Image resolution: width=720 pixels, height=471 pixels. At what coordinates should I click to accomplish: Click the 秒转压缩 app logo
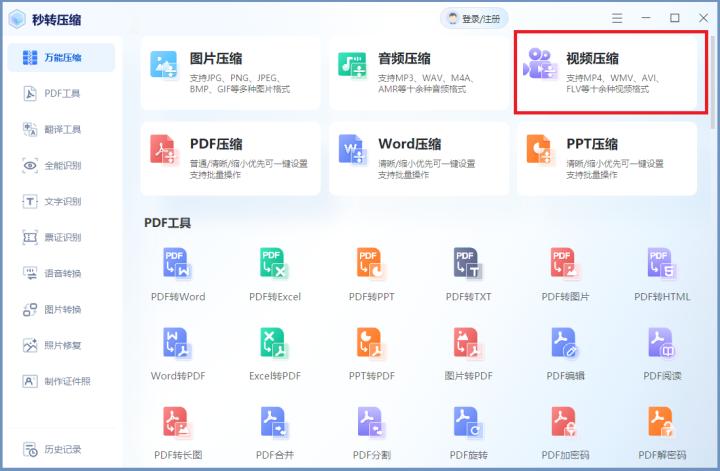17,19
